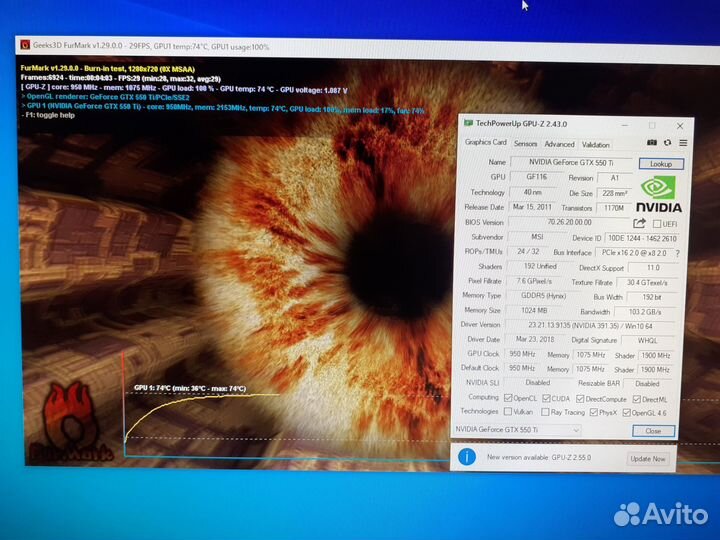Click the Resizable BAR value Disabled
This screenshot has height=540, width=720.
[x=647, y=383]
